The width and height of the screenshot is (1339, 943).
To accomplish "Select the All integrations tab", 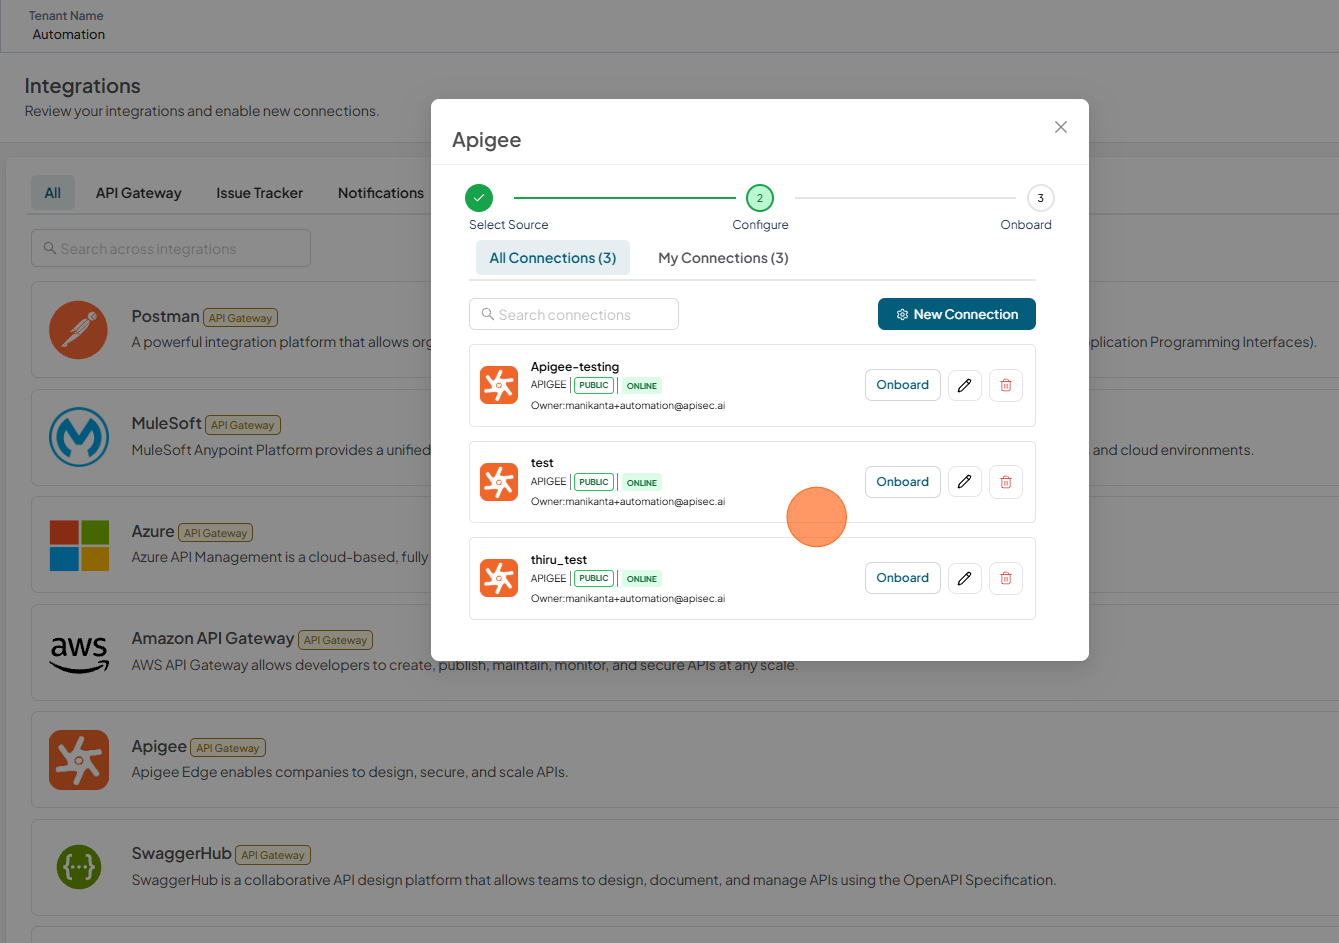I will (53, 193).
